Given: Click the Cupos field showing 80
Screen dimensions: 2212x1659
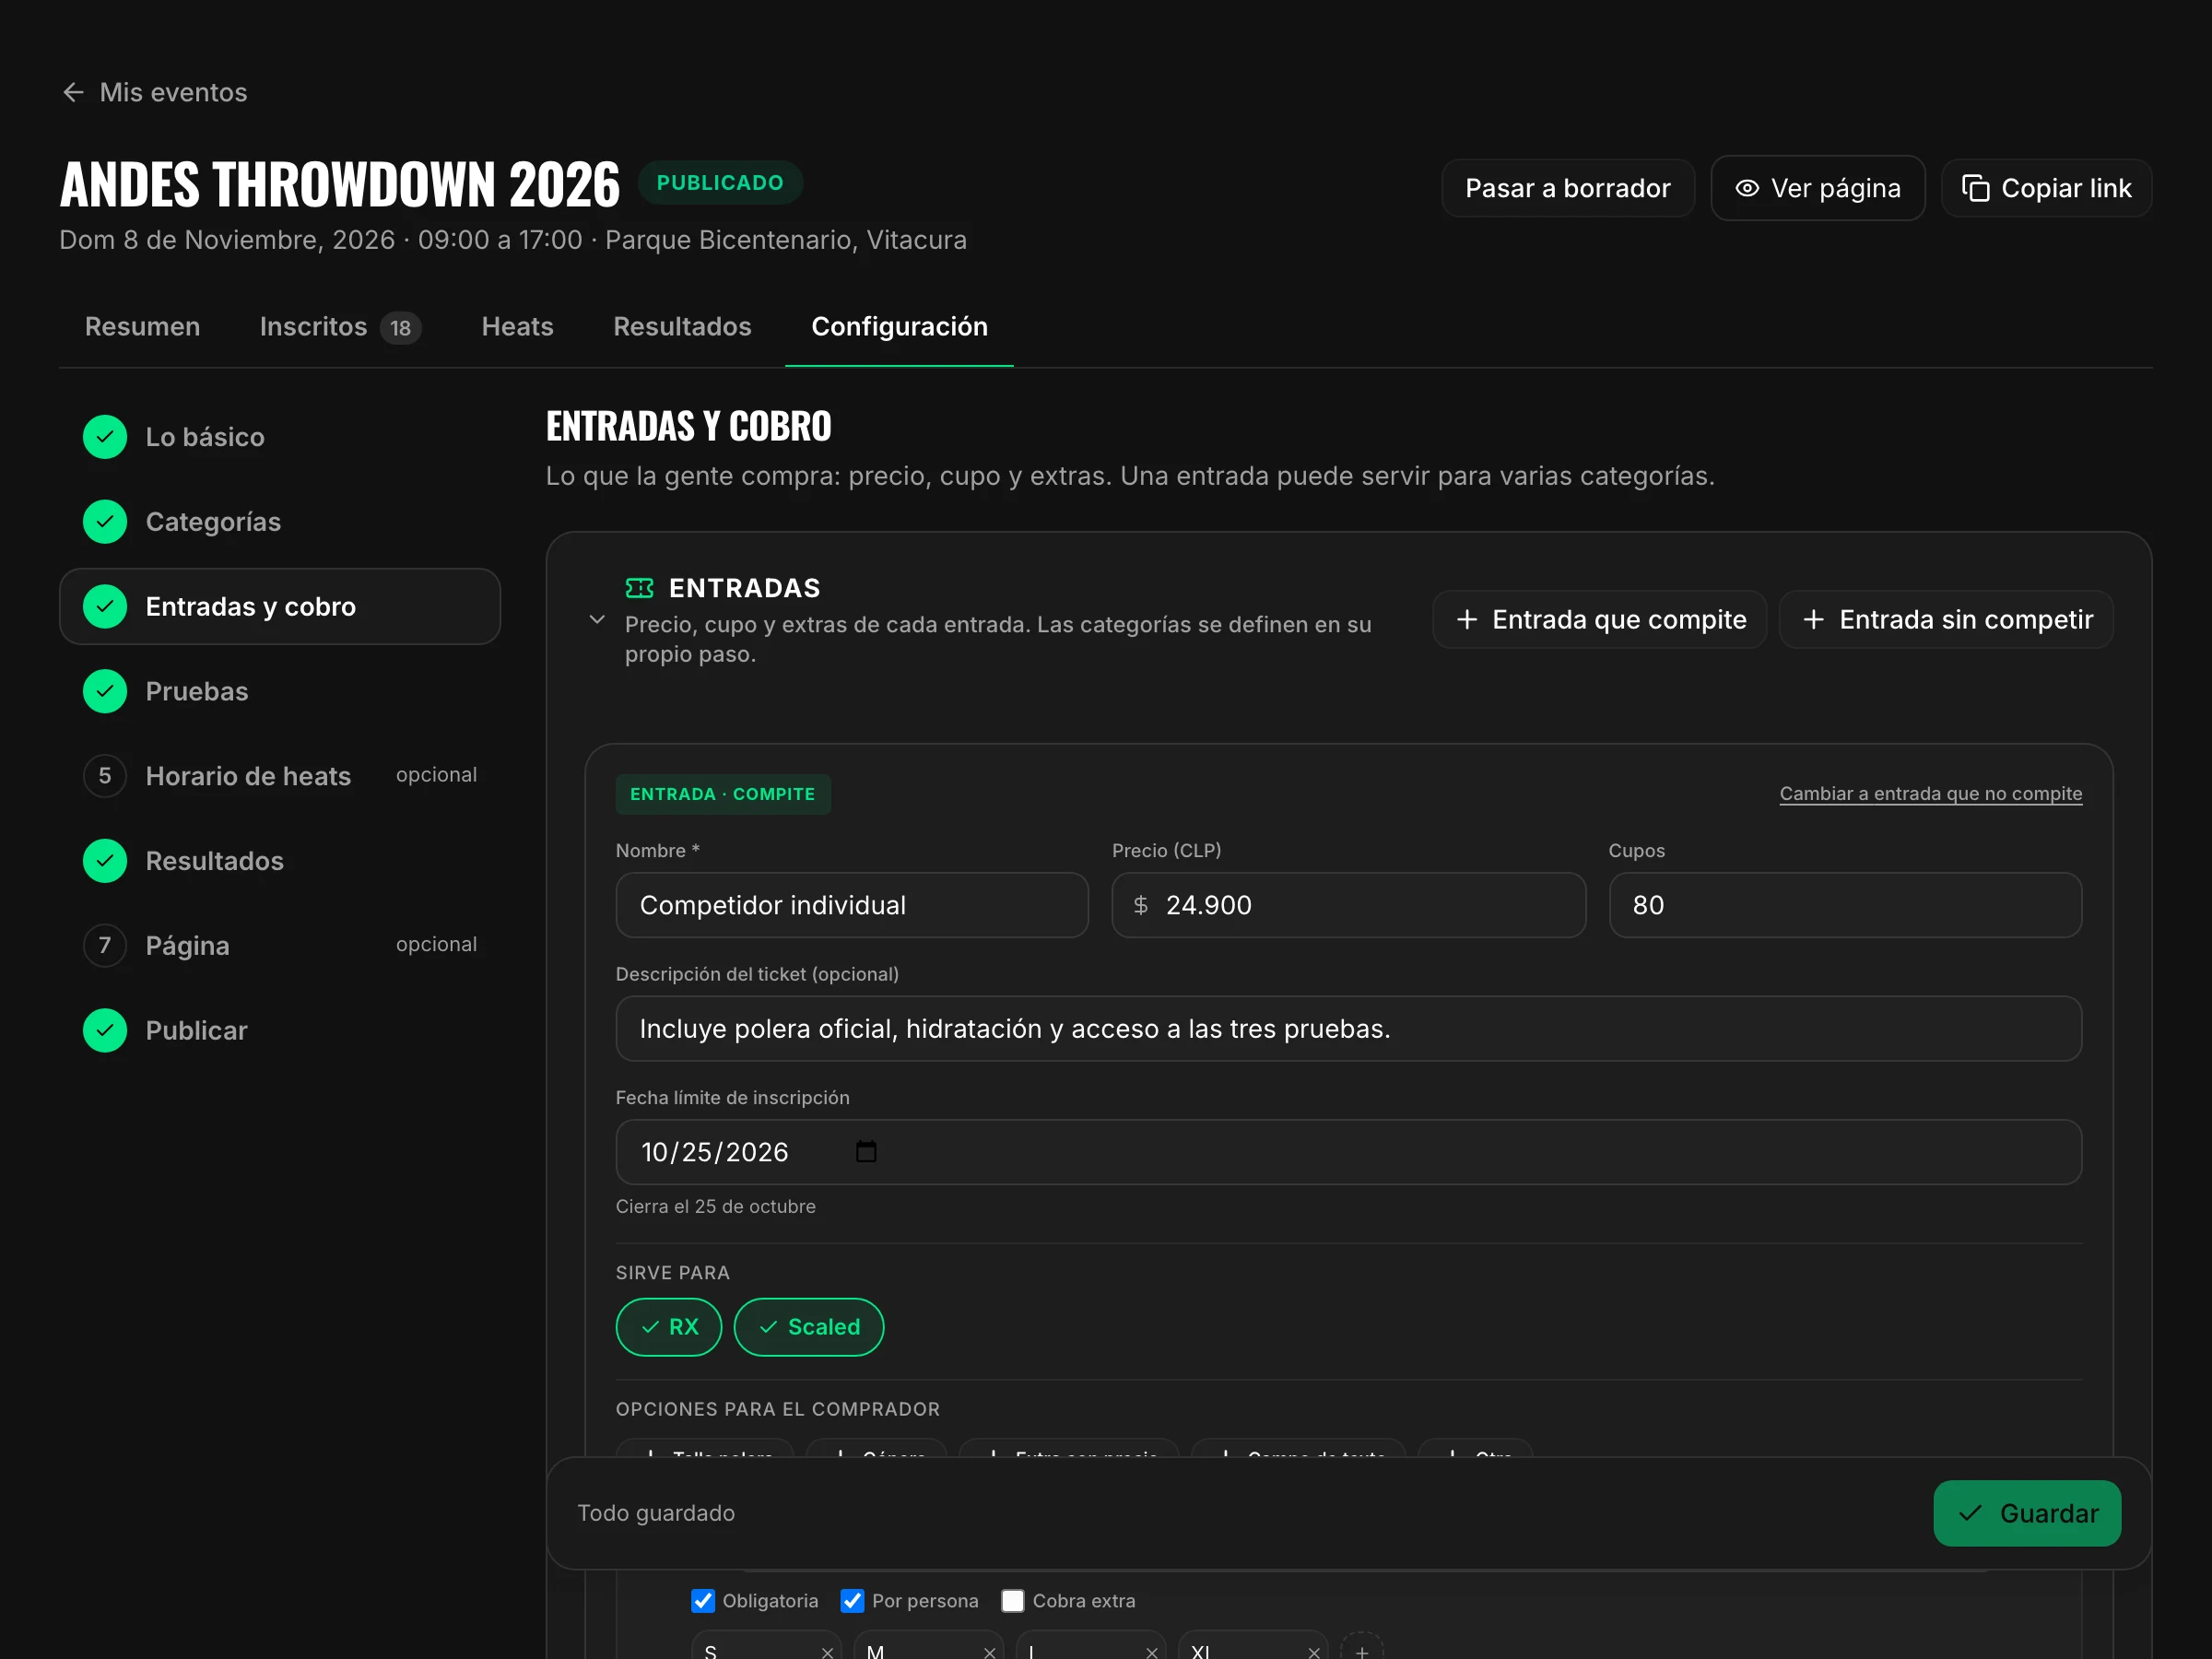Looking at the screenshot, I should click(x=1845, y=905).
